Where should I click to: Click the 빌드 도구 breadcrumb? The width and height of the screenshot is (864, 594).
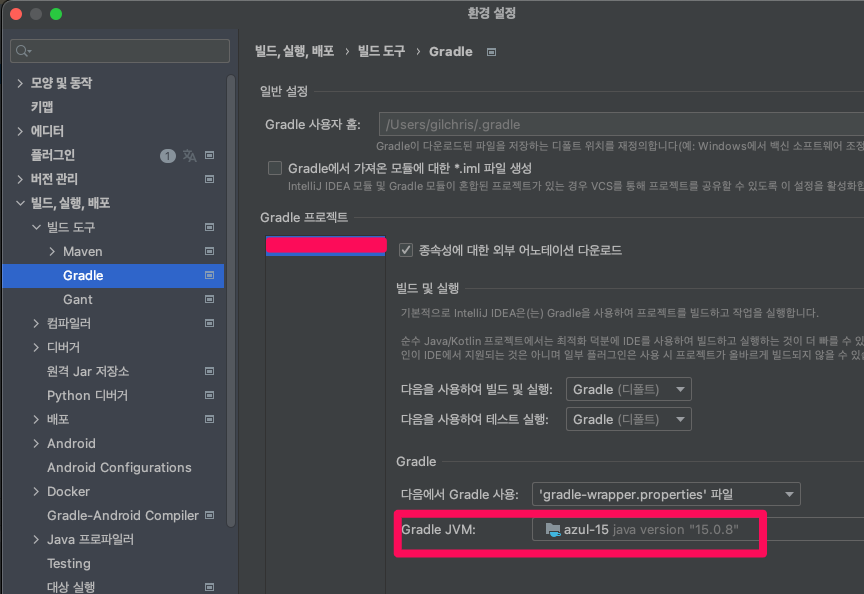coord(381,51)
